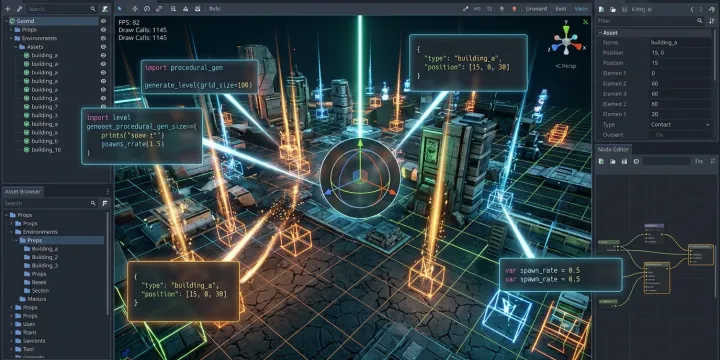Click the triangle icon in viewport toolbar
This screenshot has height=360, width=720.
[x=185, y=9]
